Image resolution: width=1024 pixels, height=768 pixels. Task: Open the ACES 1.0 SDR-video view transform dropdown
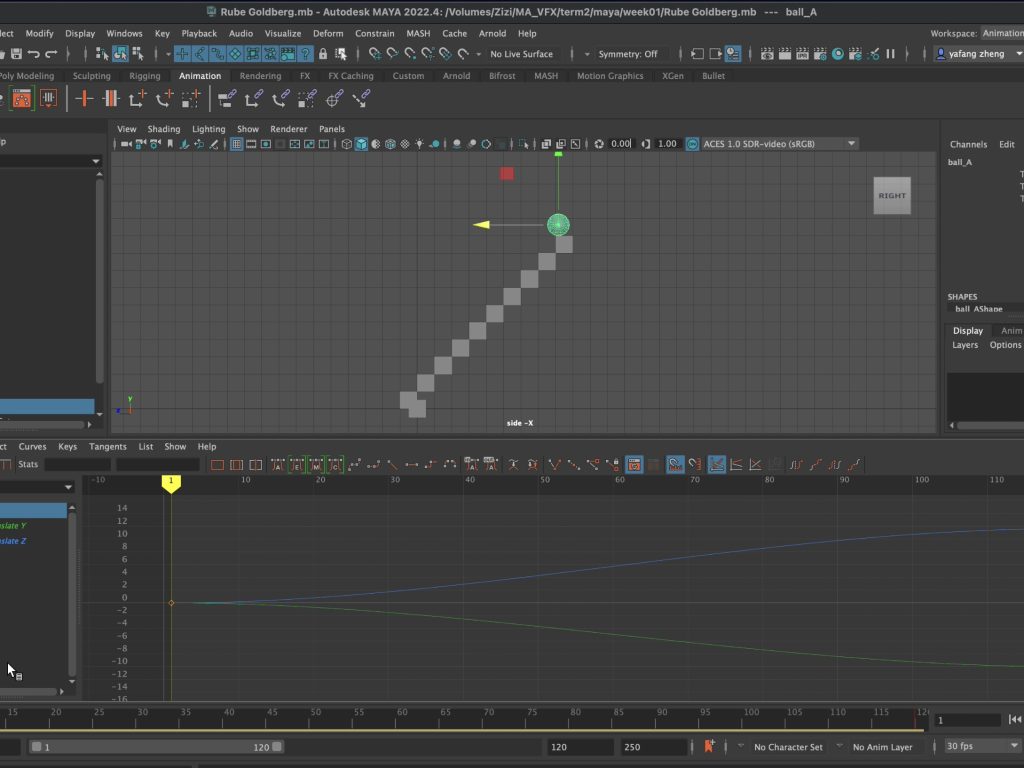coord(779,144)
